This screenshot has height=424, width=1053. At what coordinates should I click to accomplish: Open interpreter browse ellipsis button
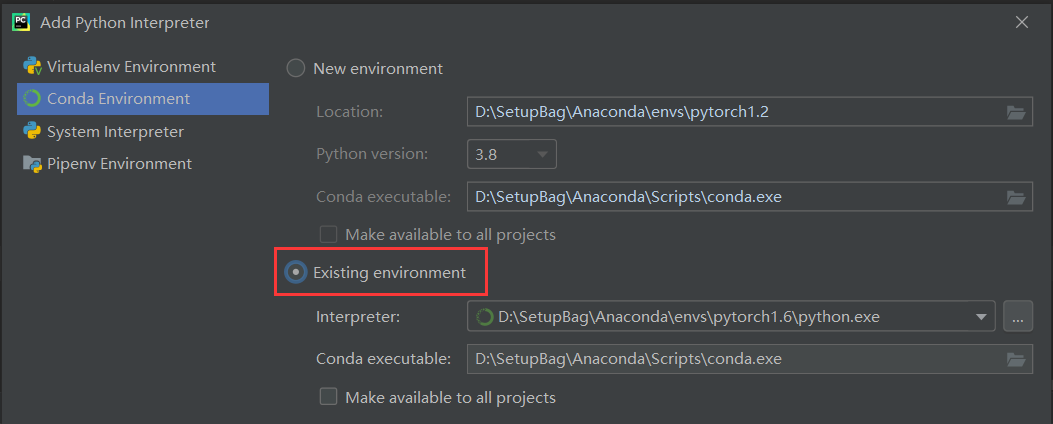click(1017, 317)
